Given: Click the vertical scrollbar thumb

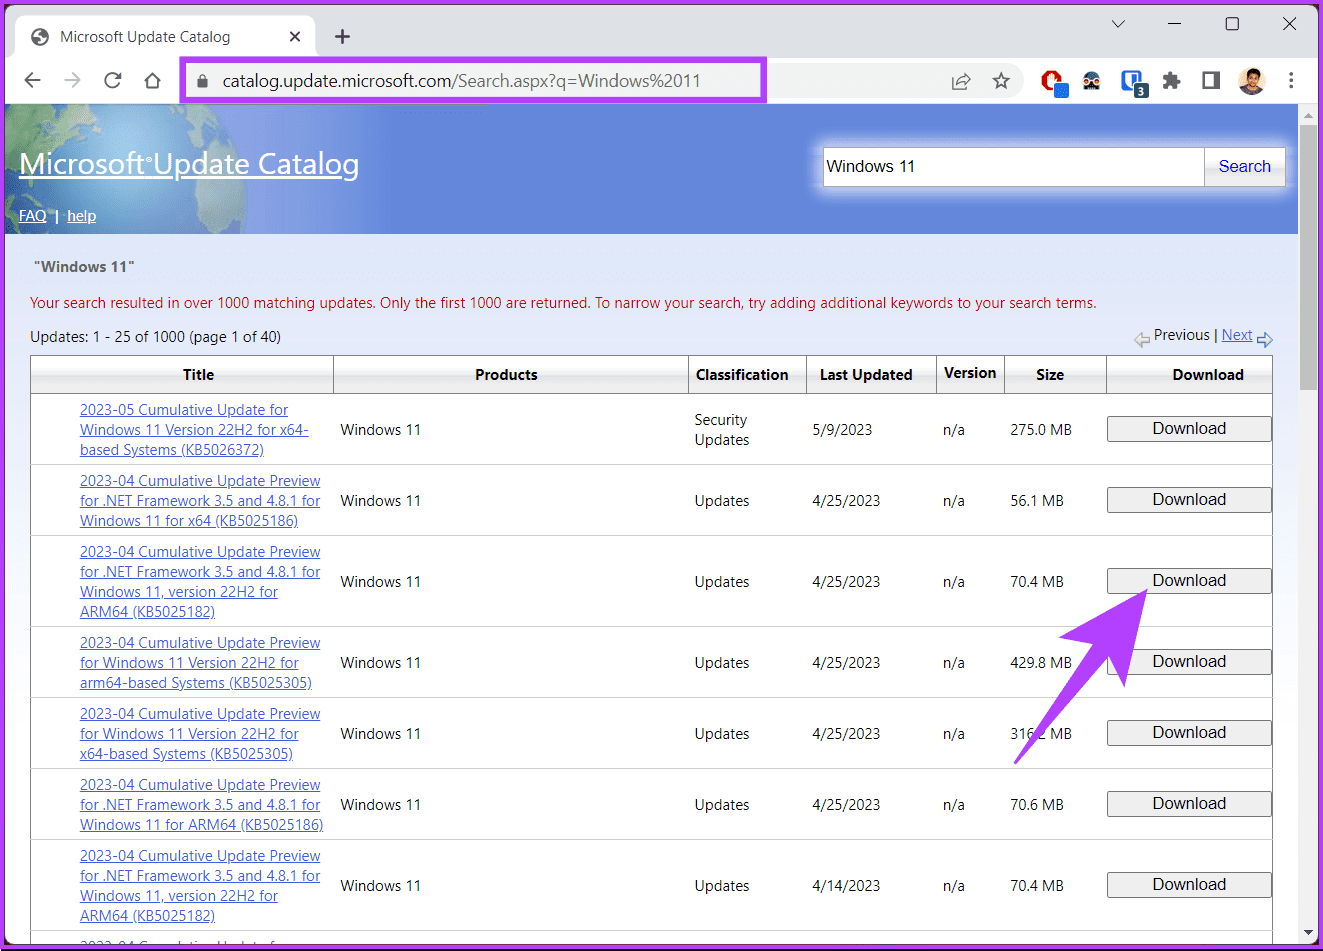Looking at the screenshot, I should point(1308,258).
